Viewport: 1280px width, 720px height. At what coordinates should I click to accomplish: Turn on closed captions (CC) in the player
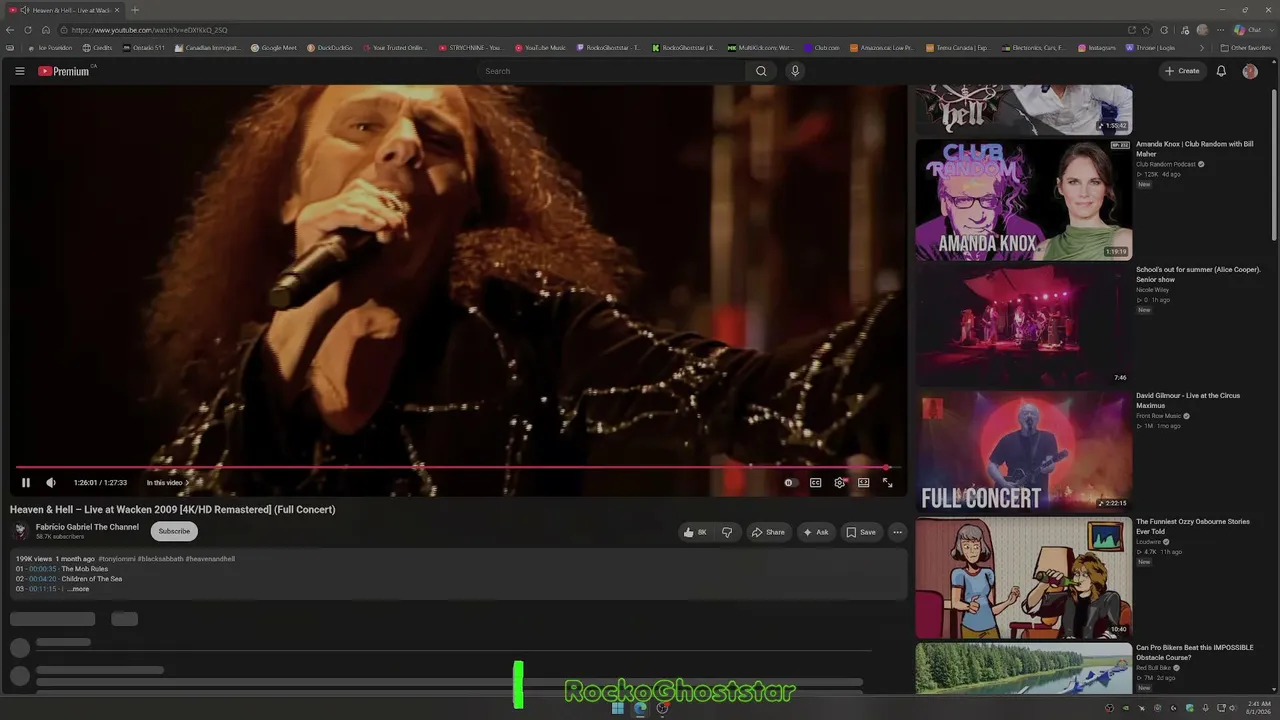pyautogui.click(x=815, y=483)
